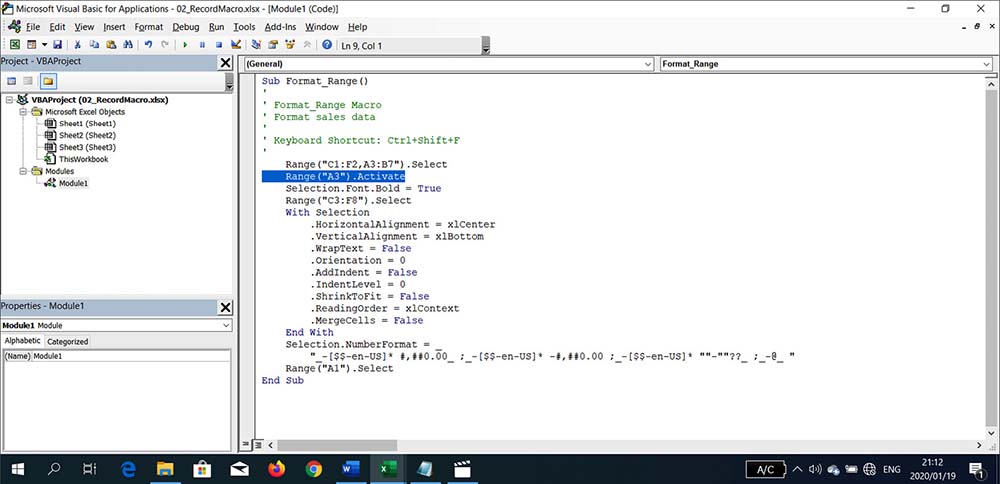Click the View Code button in Project pane
The height and width of the screenshot is (484, 1000).
pyautogui.click(x=11, y=81)
